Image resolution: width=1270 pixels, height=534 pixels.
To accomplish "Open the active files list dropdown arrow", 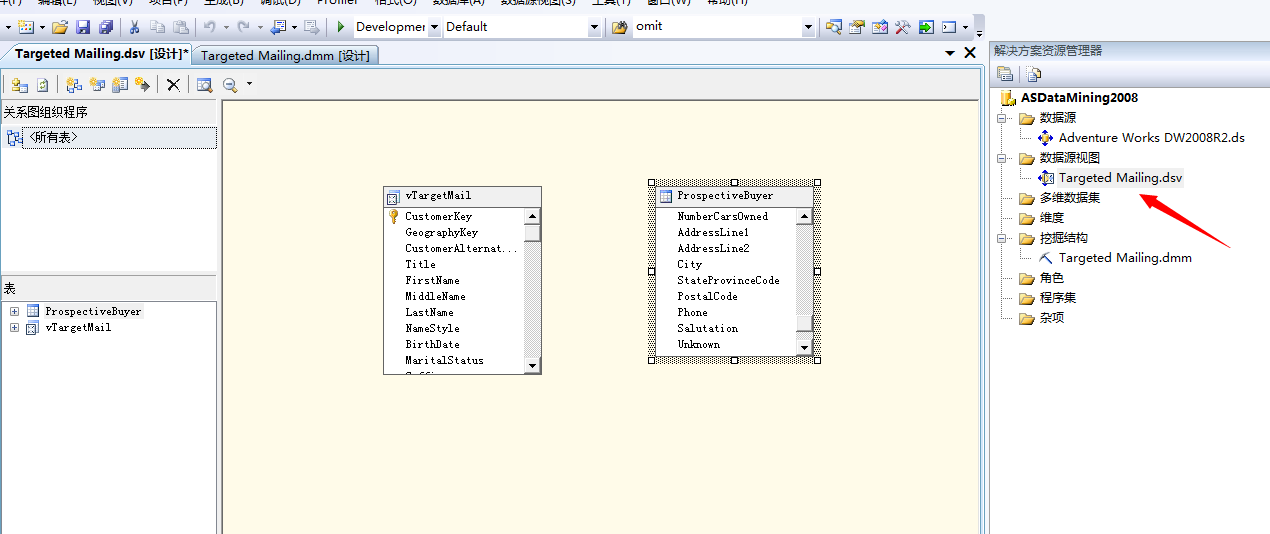I will click(950, 53).
